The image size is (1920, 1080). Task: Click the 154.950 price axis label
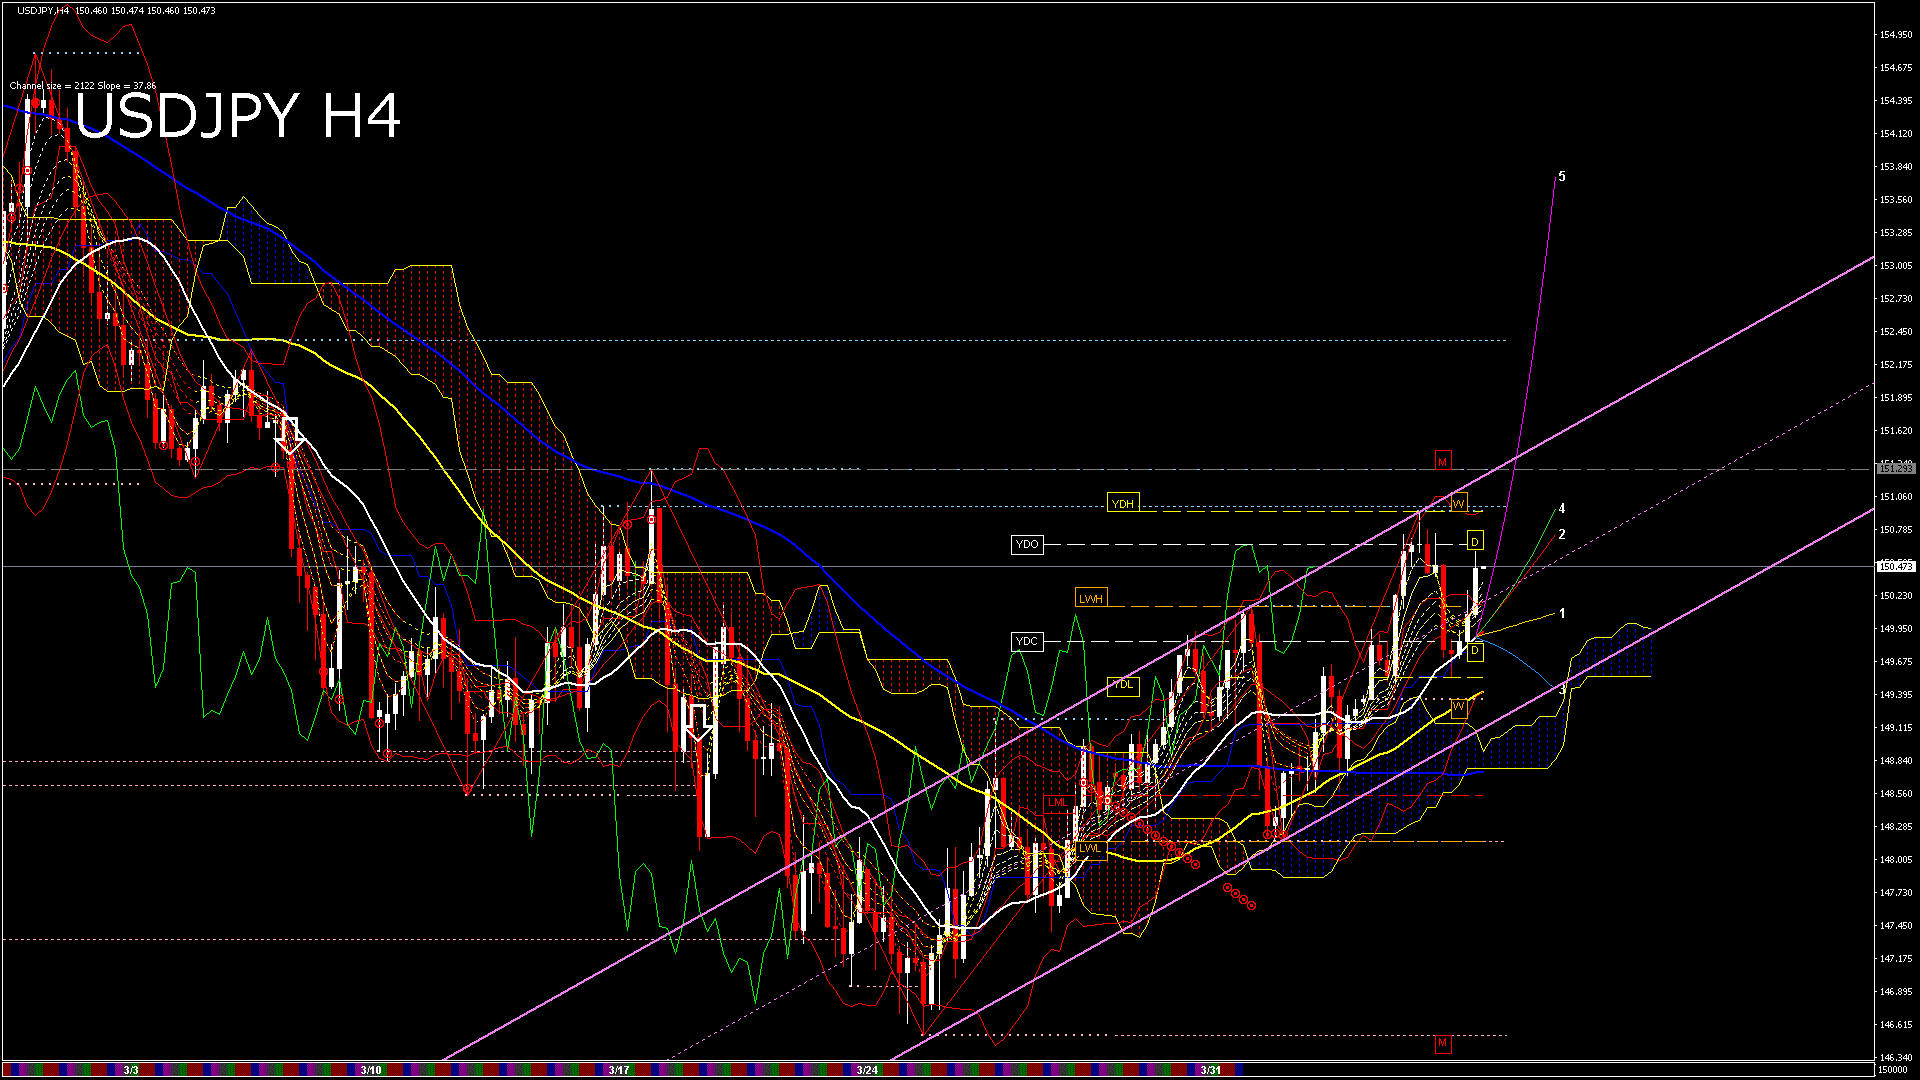[1896, 35]
